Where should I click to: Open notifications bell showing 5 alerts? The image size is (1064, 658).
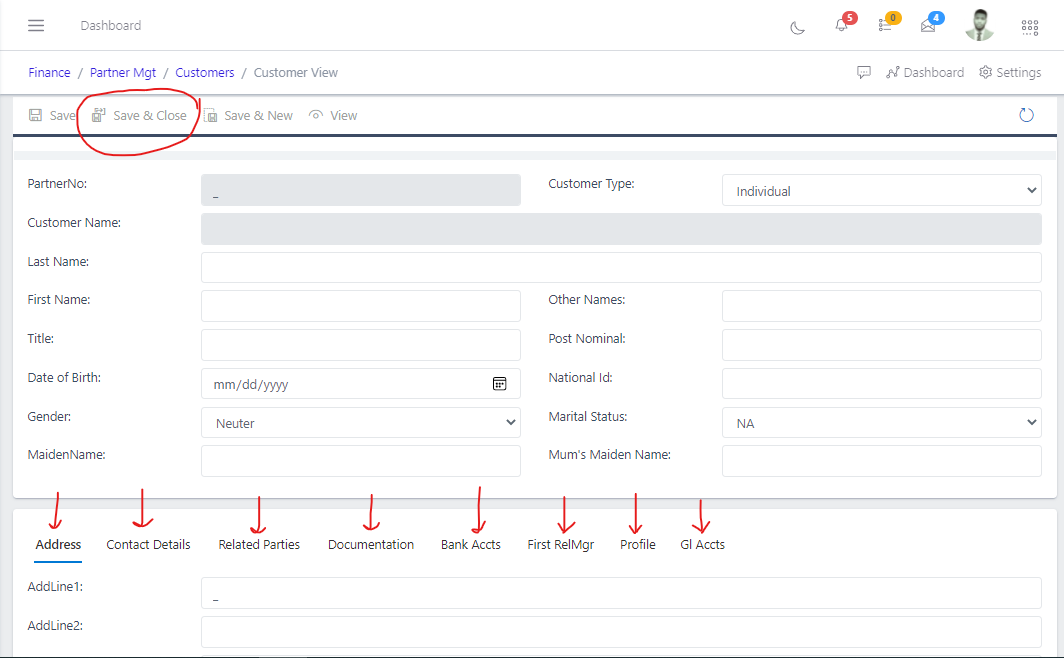[841, 28]
